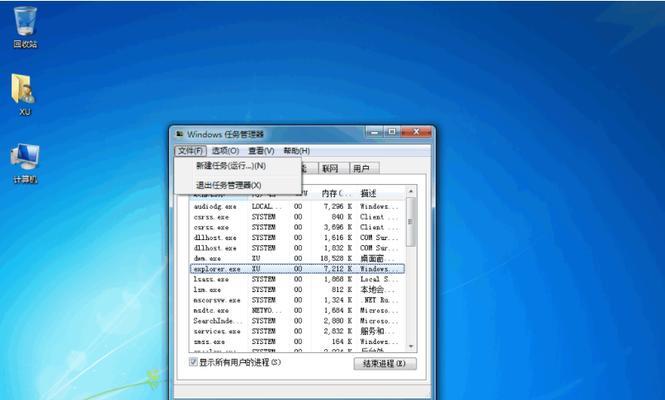
Task: Click the NETWO... user name cell
Action: (266, 310)
